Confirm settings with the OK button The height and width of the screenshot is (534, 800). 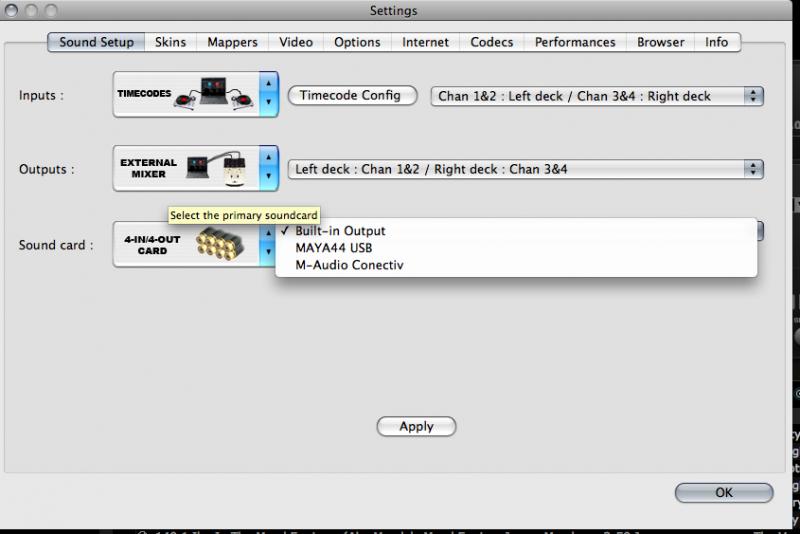tap(723, 492)
